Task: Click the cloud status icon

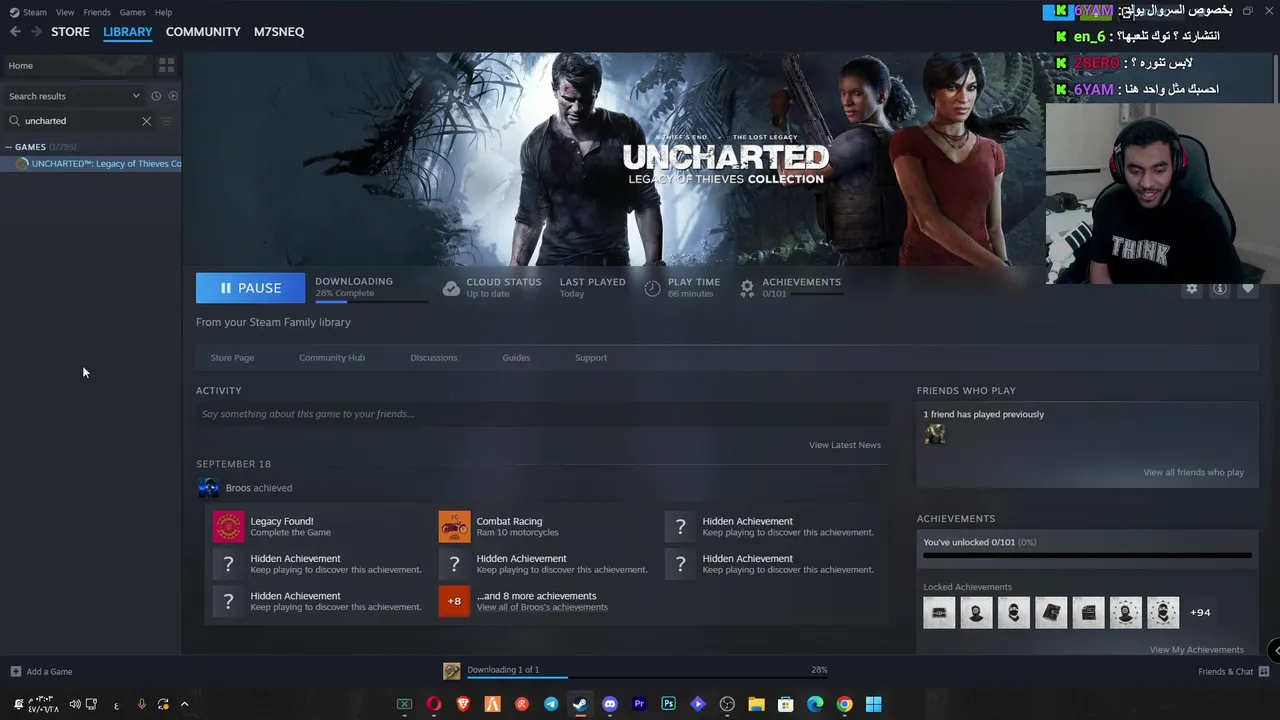Action: point(451,288)
